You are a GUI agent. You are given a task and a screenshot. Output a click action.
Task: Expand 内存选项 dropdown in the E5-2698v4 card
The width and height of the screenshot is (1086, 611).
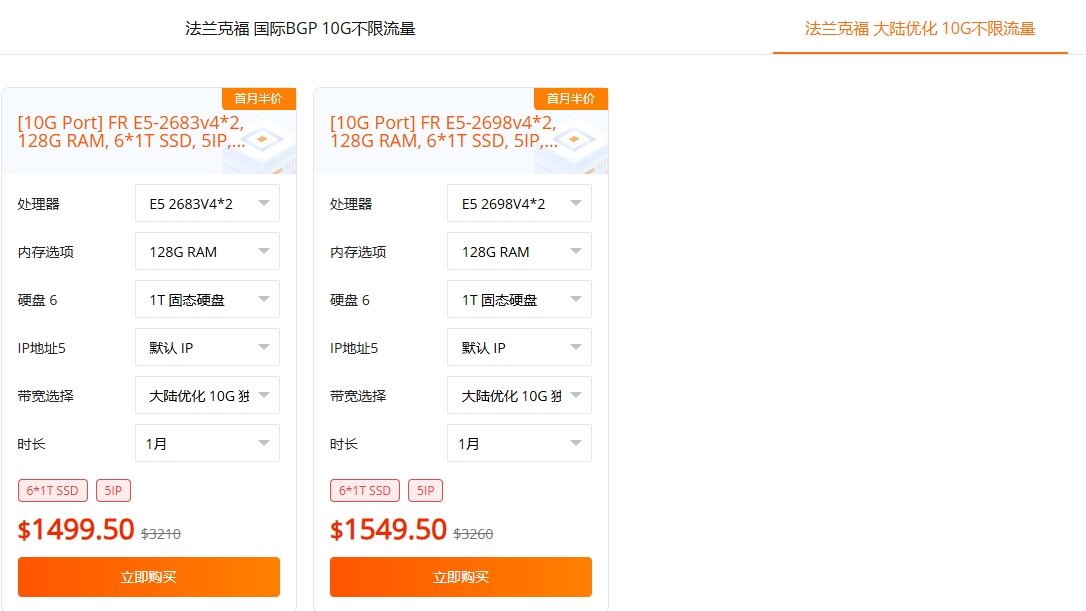pos(519,252)
